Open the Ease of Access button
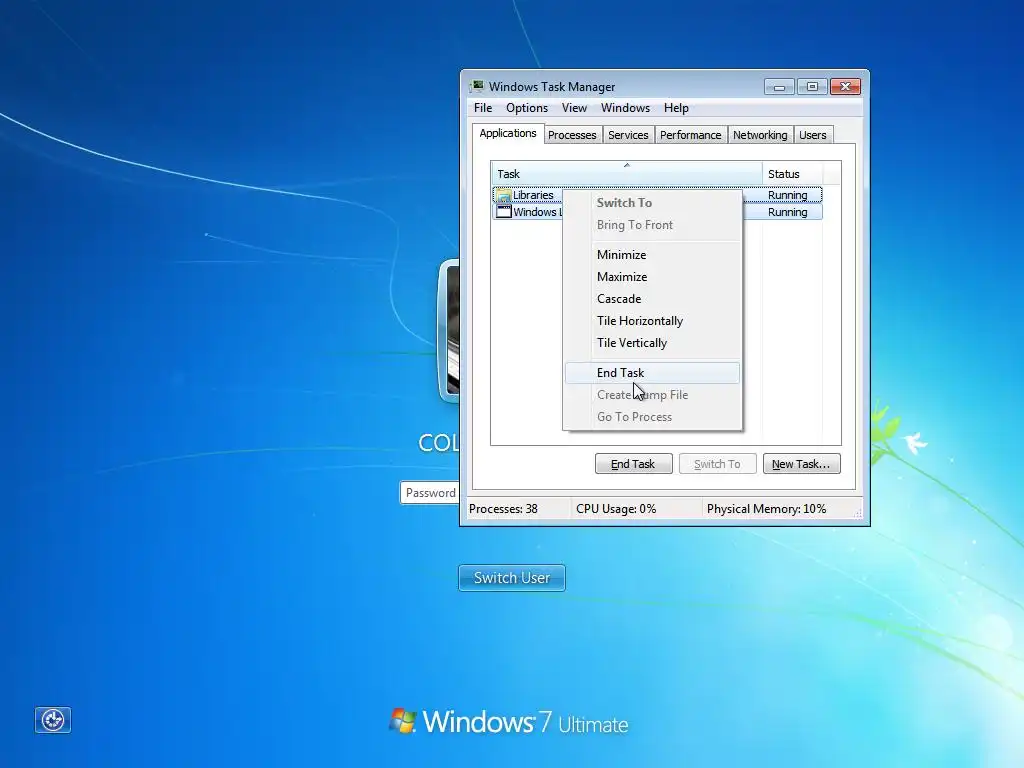 tap(53, 720)
